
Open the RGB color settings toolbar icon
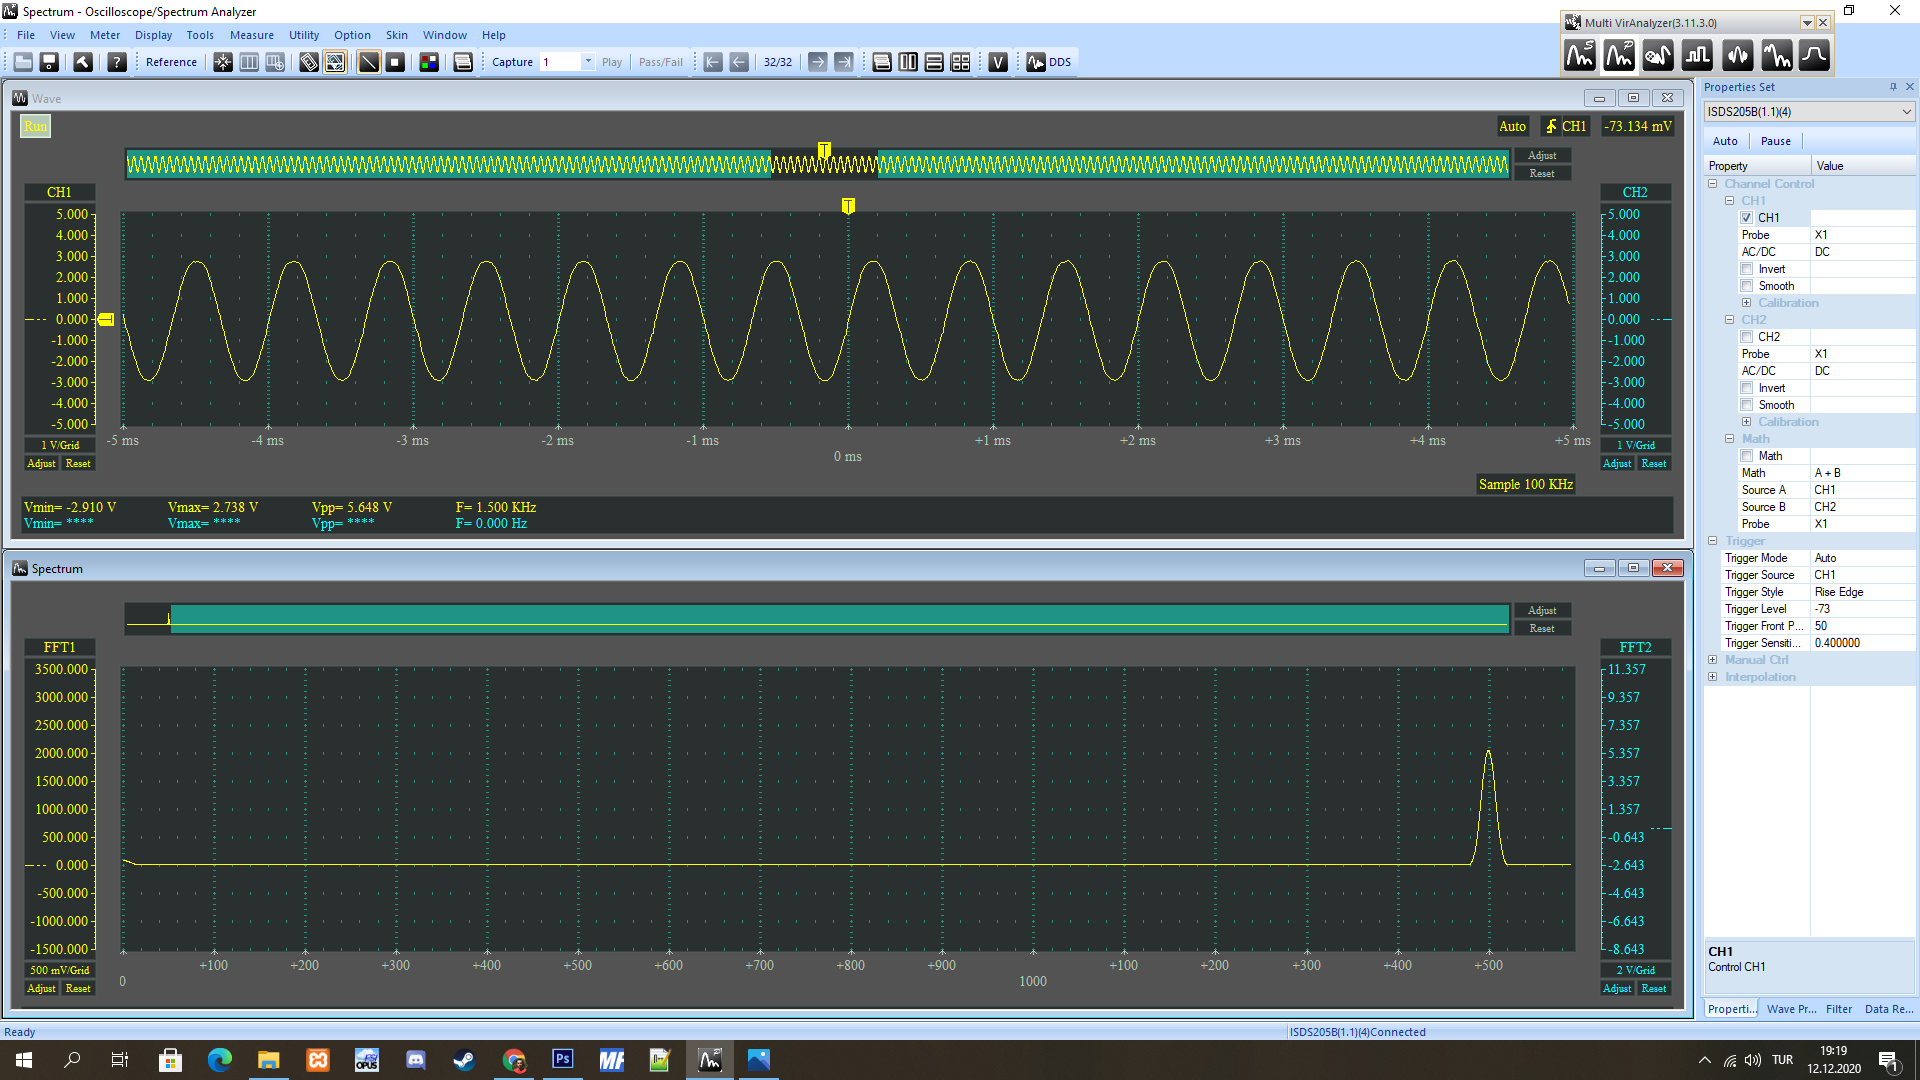429,62
